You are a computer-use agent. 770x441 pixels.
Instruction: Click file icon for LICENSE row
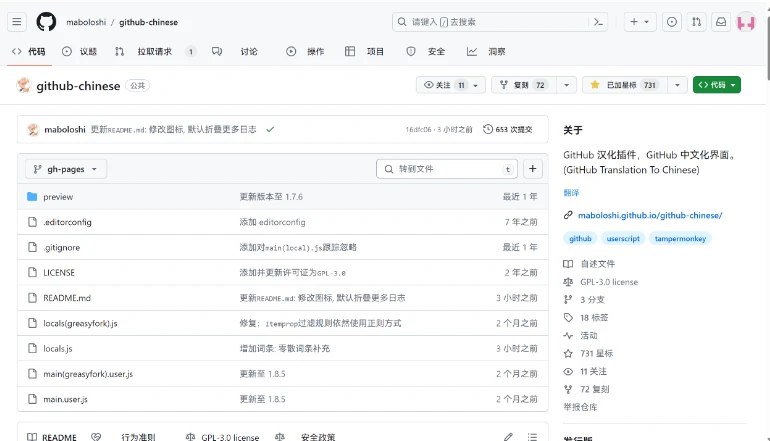32,272
